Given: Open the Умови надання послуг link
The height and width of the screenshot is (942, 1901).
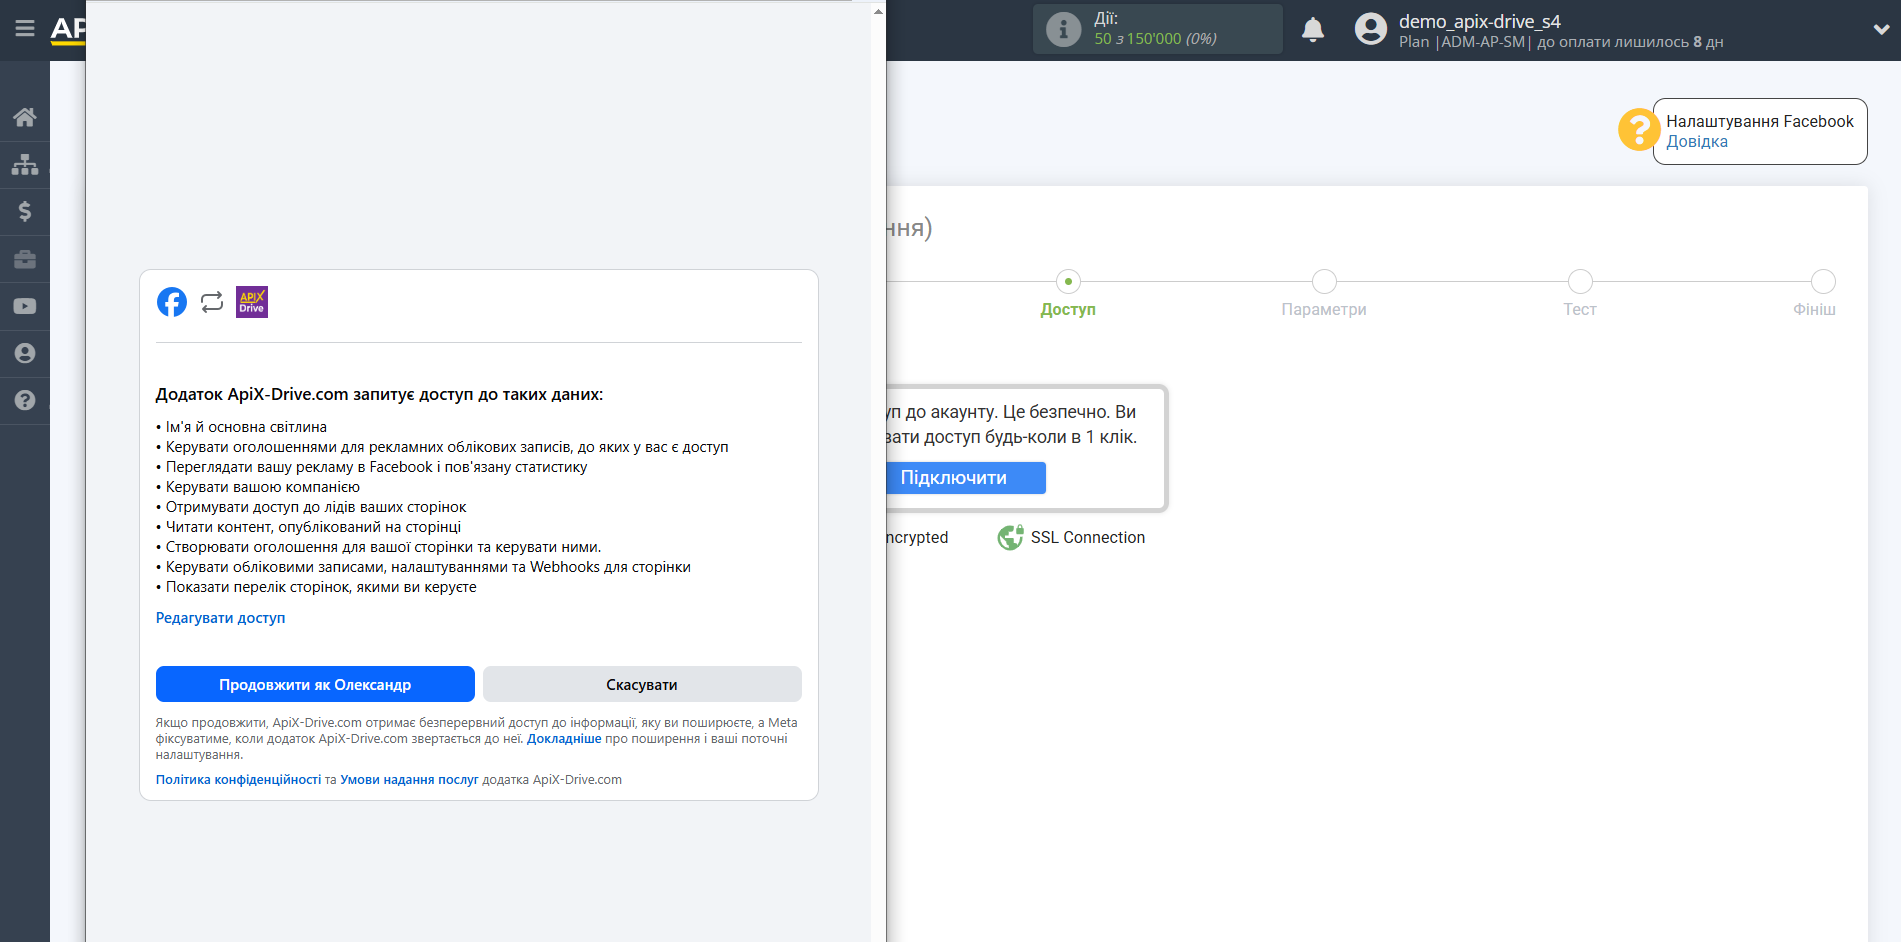Looking at the screenshot, I should click(x=409, y=780).
